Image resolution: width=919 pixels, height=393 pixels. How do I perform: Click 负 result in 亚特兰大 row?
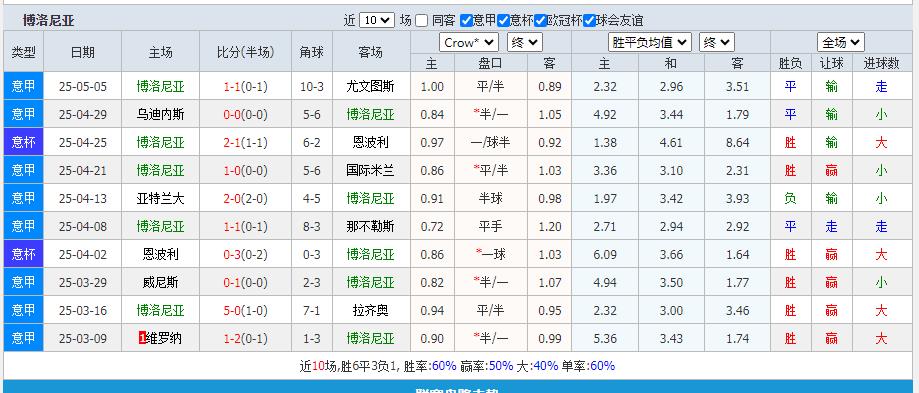tap(790, 199)
